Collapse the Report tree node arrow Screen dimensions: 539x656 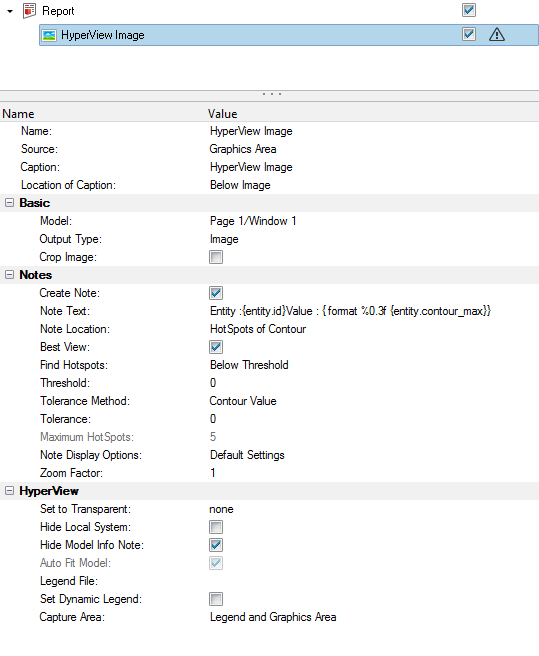pyautogui.click(x=10, y=11)
